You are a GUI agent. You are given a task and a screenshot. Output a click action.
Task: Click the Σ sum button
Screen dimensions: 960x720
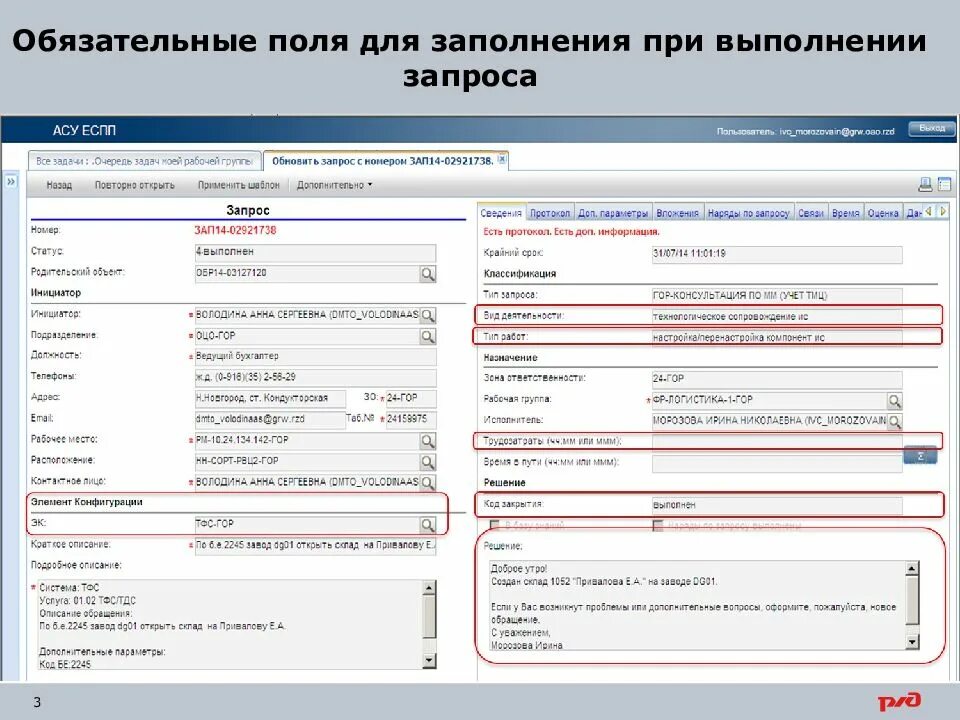coord(920,456)
